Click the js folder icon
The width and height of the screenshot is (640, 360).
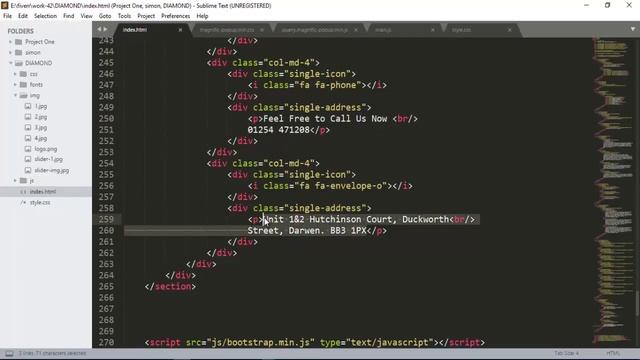click(x=23, y=180)
